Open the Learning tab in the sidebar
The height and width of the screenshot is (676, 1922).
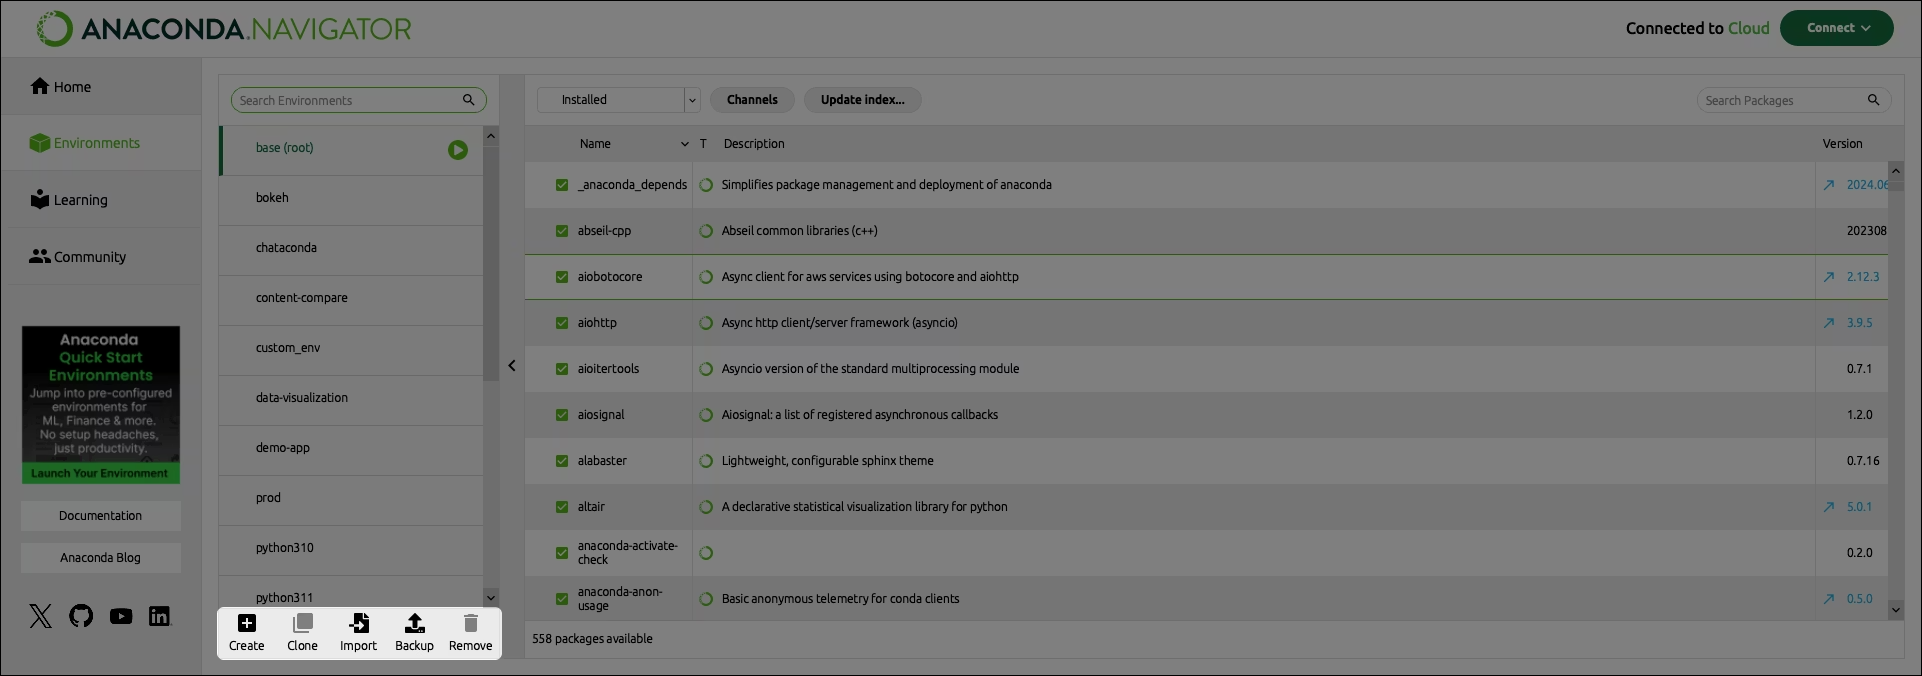[x=69, y=200]
